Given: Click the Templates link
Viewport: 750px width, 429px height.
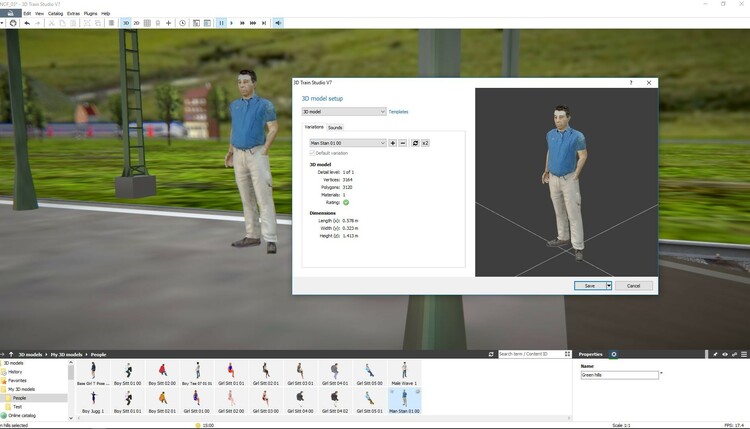Looking at the screenshot, I should 398,112.
